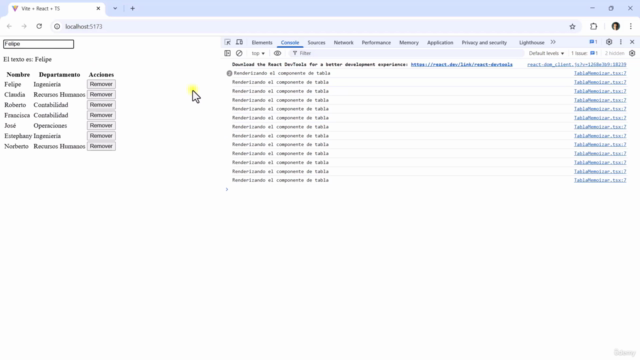Open the react-dom_client.js source link
The height and width of the screenshot is (360, 640).
click(x=576, y=64)
